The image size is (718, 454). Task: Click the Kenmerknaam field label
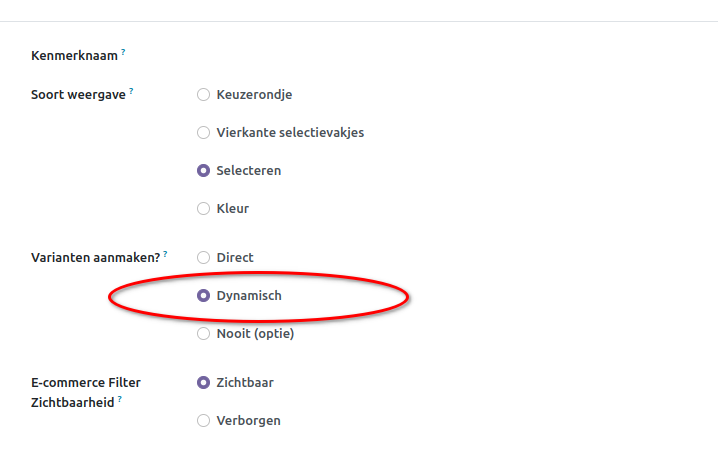tap(75, 56)
